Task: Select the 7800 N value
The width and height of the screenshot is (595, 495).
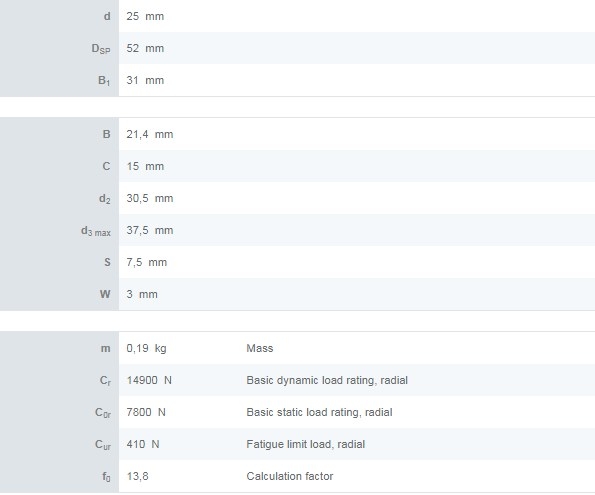Action: click(x=146, y=412)
